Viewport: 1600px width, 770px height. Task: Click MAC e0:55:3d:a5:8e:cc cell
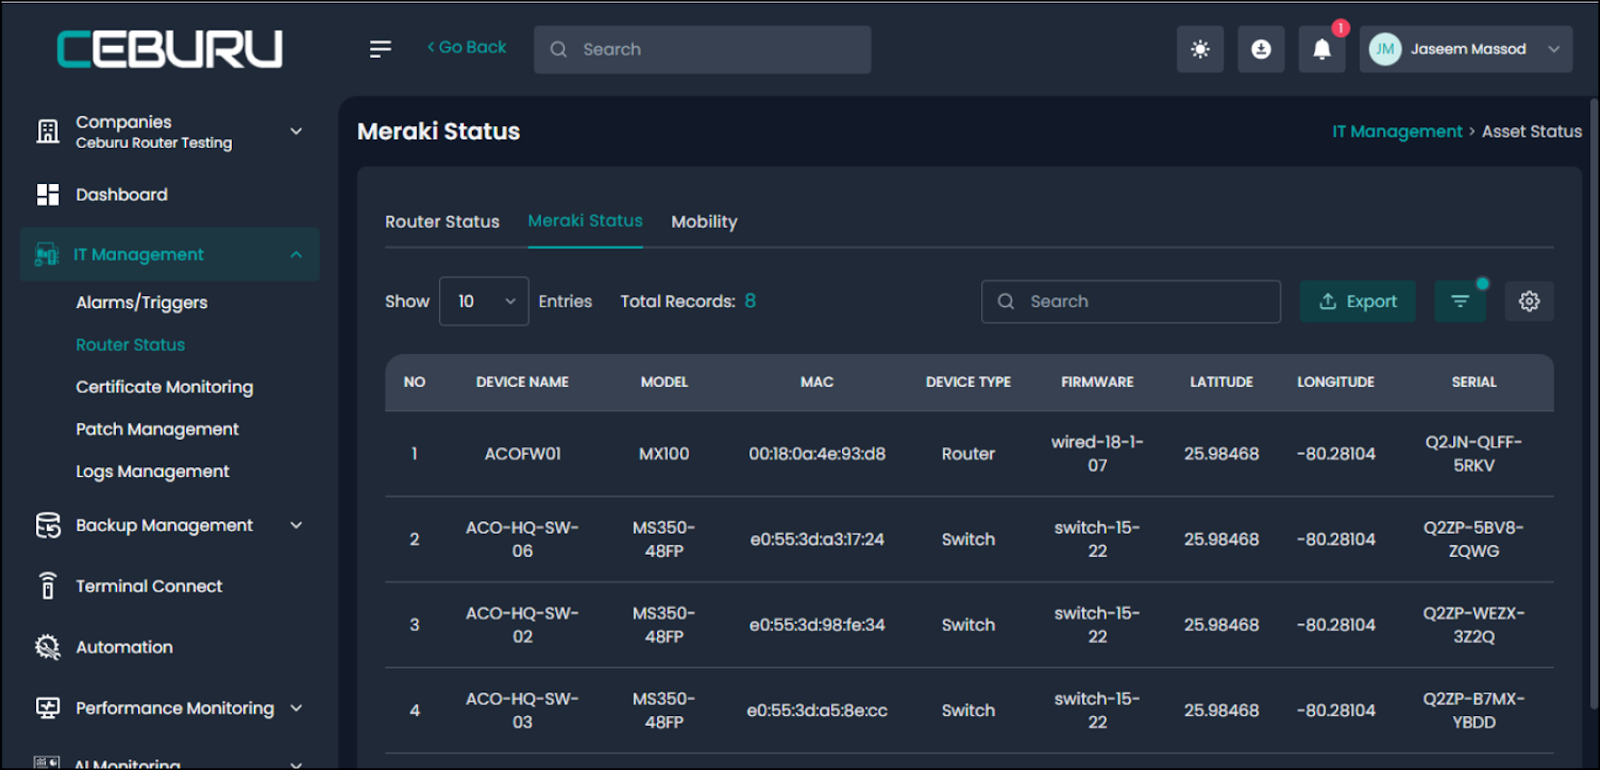817,711
